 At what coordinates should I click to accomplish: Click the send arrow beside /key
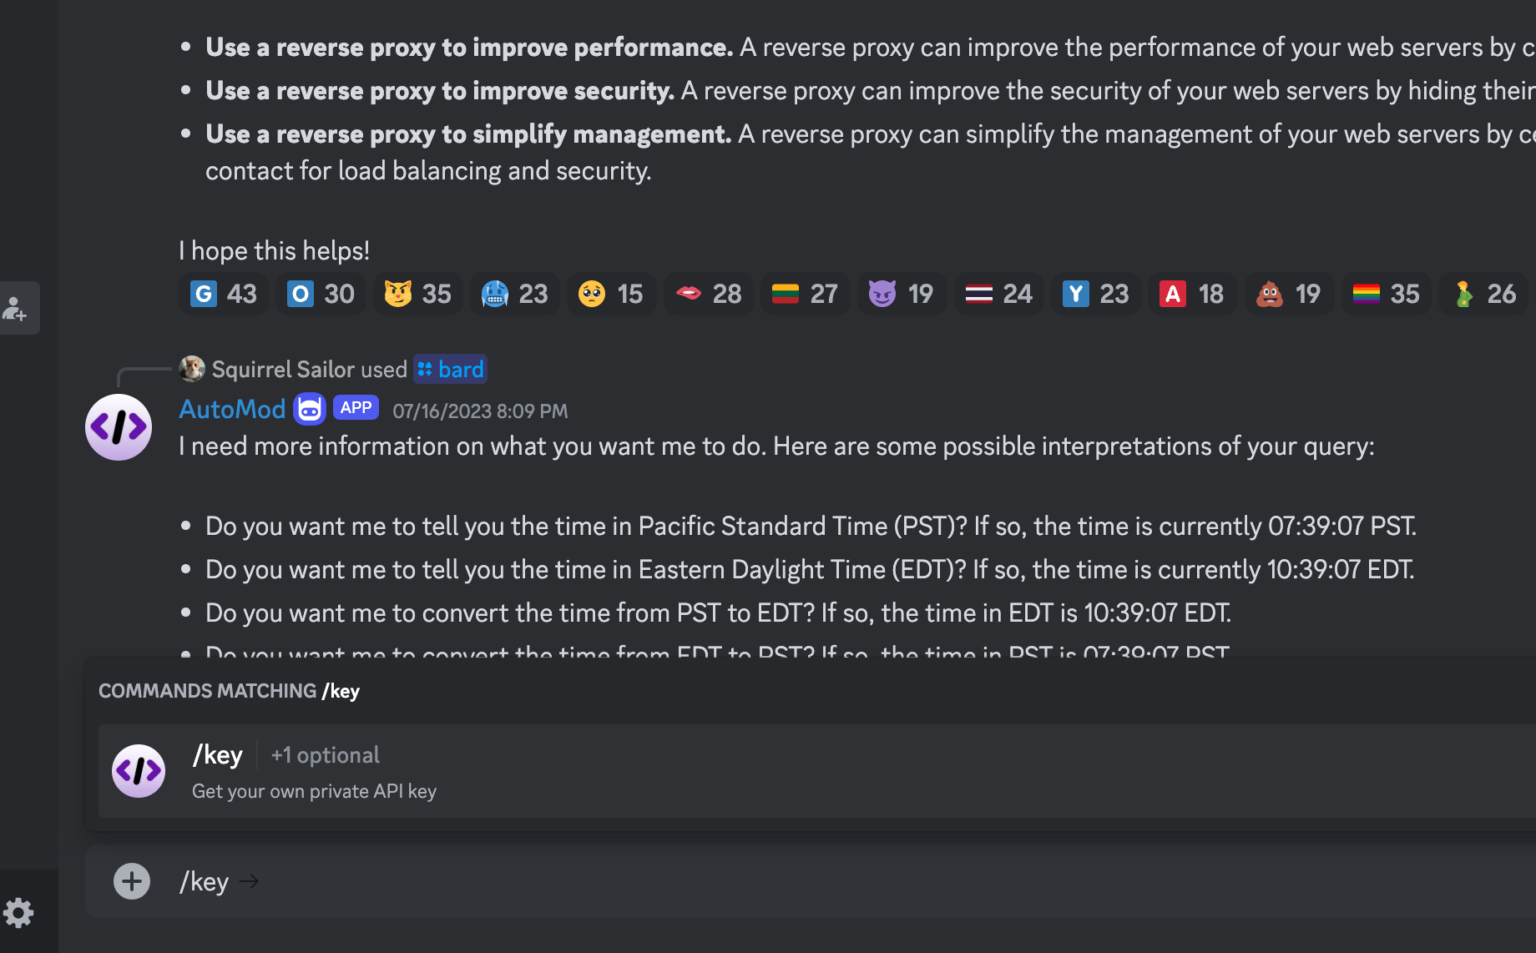[249, 881]
